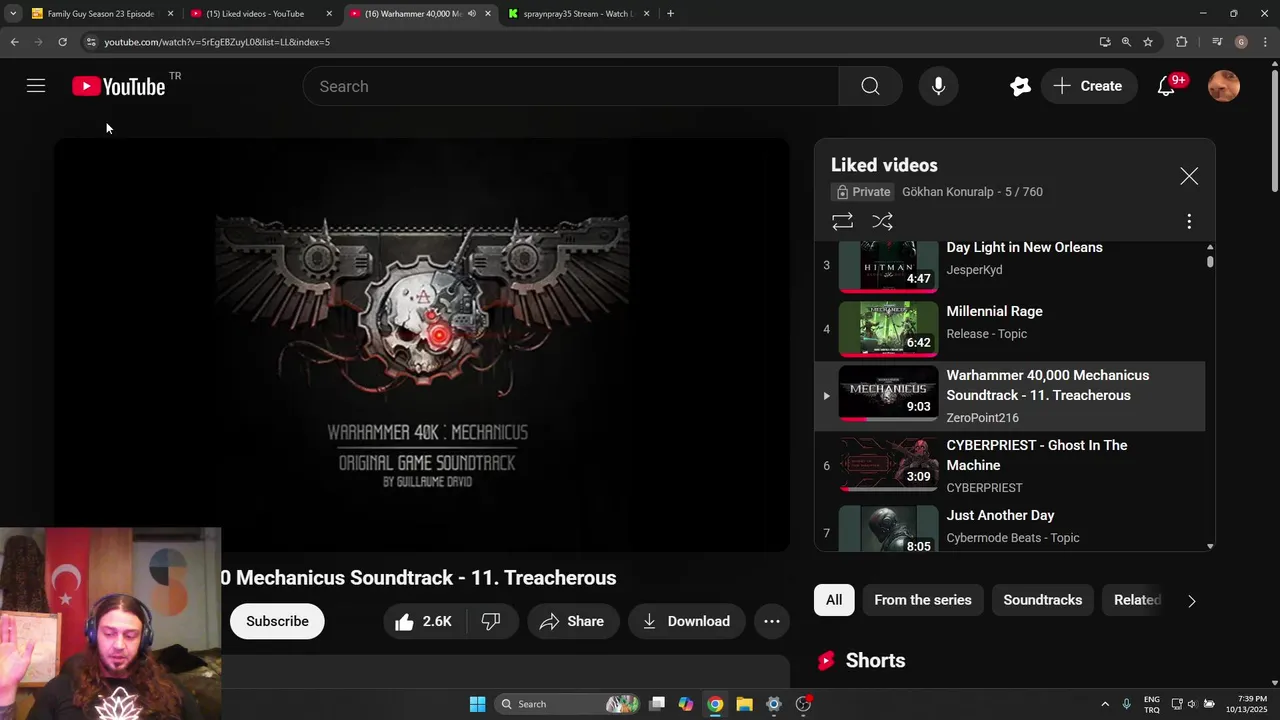
Task: Go back in browser history
Action: point(14,42)
